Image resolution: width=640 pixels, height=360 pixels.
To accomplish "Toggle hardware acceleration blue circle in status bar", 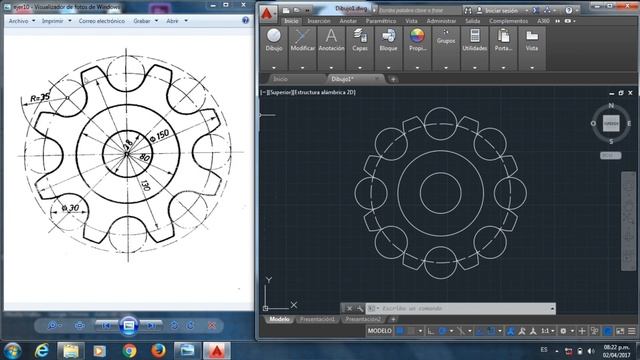I will (x=608, y=331).
